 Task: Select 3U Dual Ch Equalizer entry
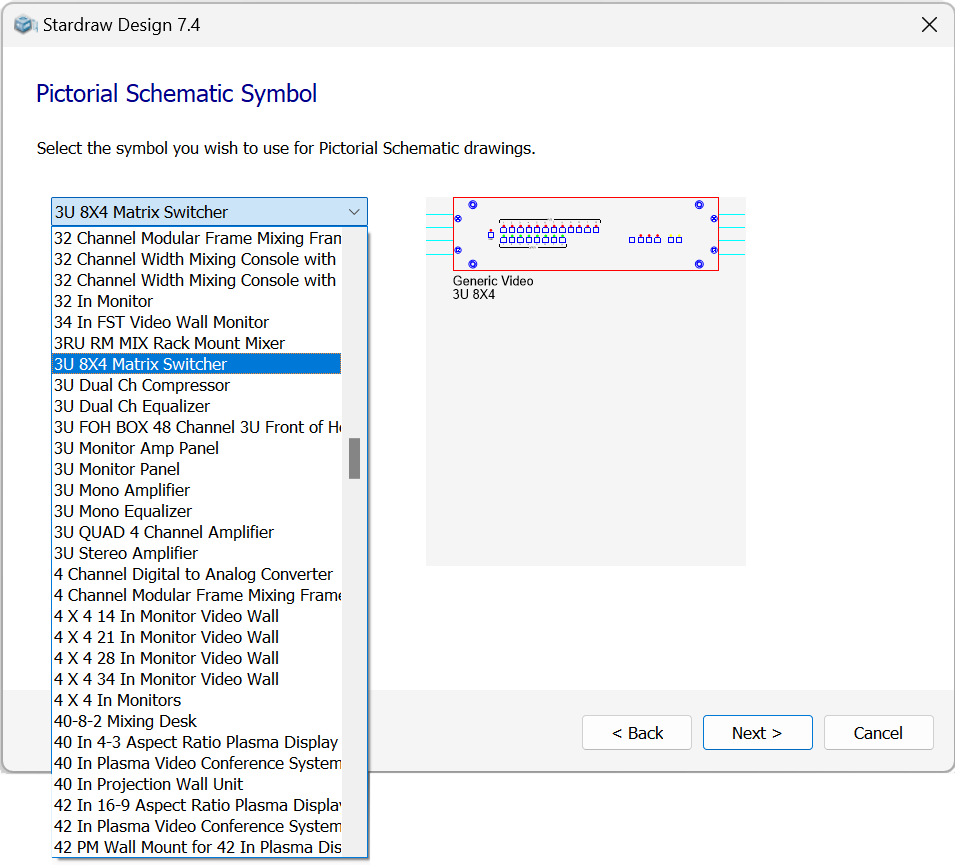point(197,406)
